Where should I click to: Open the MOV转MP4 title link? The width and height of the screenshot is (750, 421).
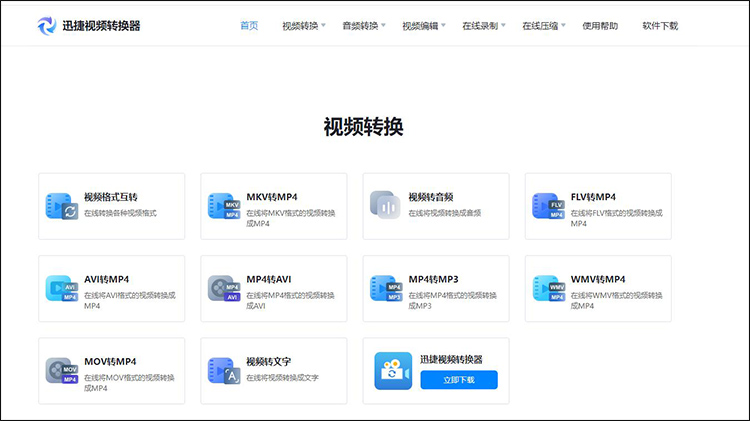pos(110,362)
